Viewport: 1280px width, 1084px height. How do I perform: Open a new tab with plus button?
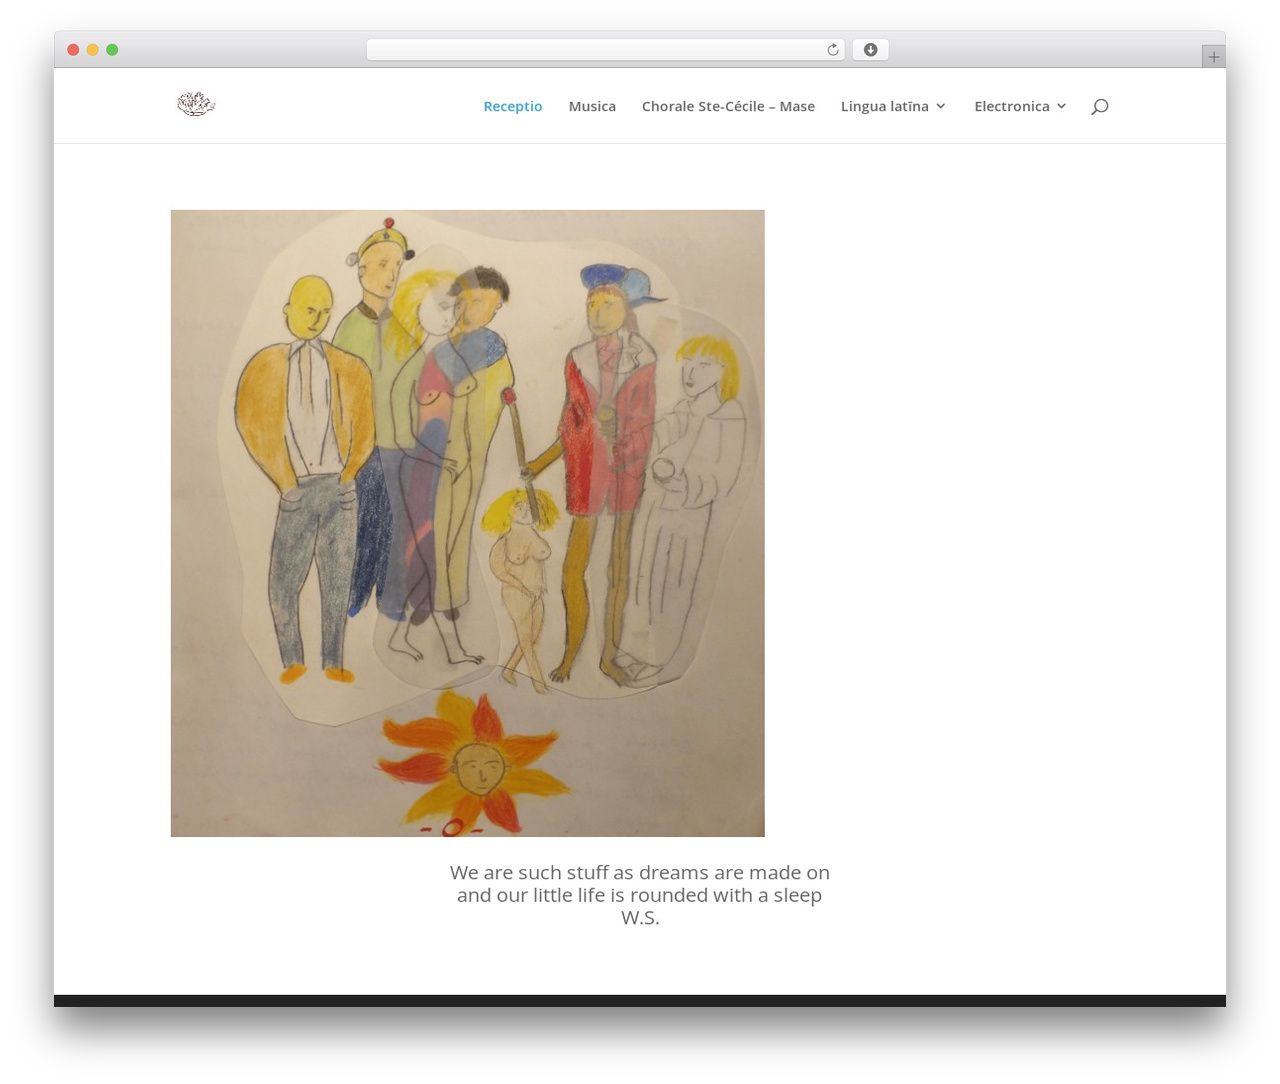coord(1213,57)
